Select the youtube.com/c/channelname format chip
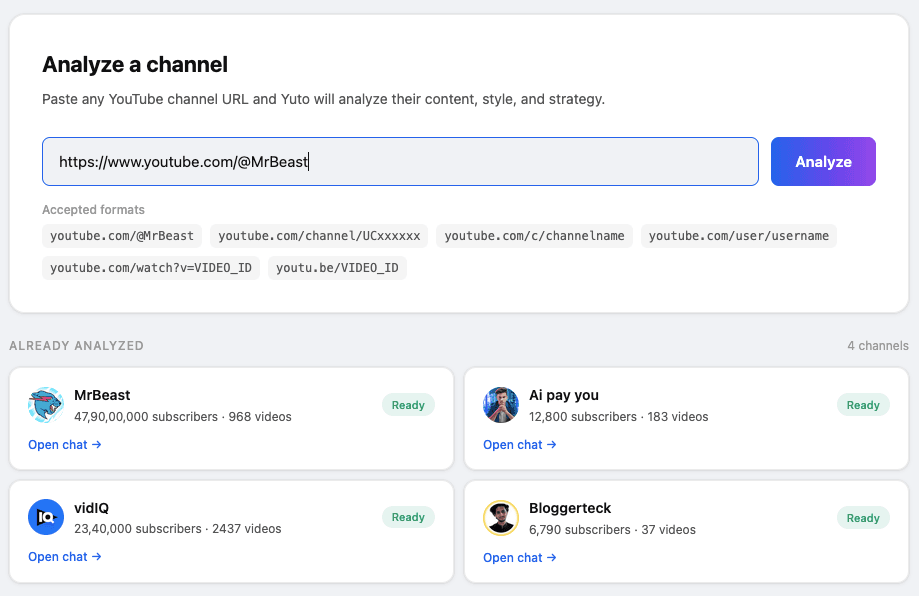The height and width of the screenshot is (596, 919). [534, 236]
